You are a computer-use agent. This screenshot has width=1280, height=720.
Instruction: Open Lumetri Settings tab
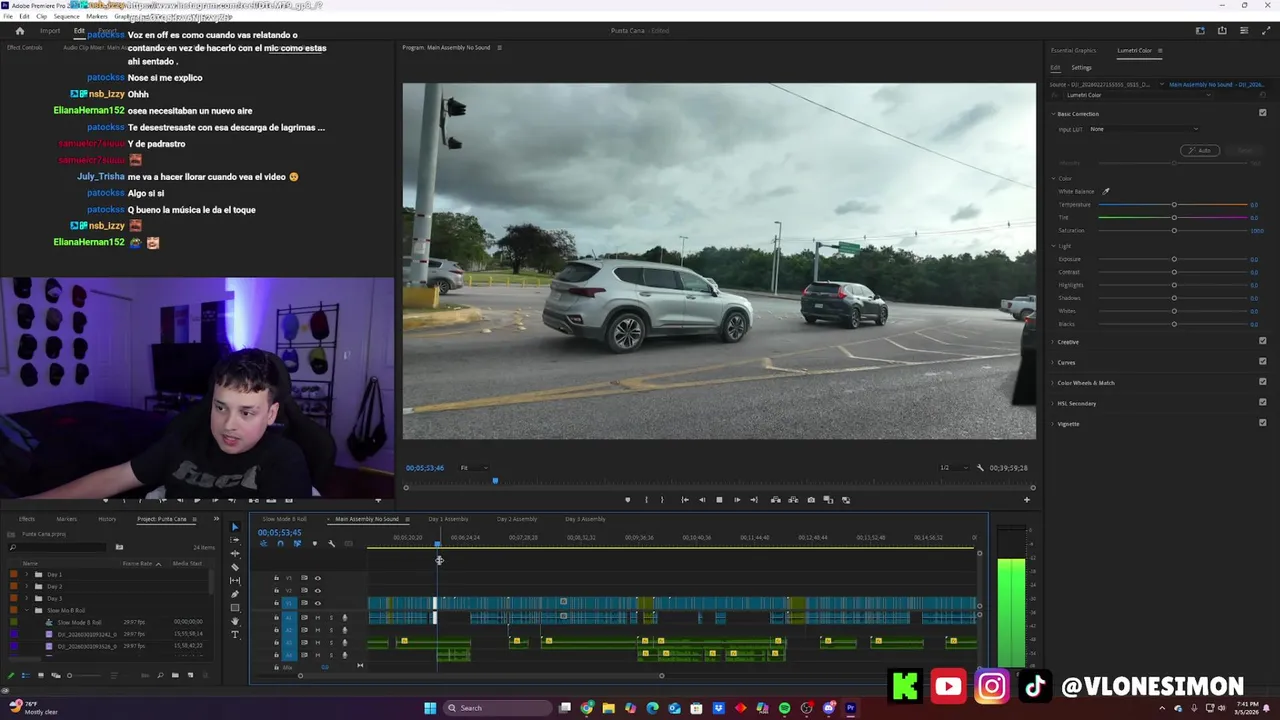pos(1081,68)
